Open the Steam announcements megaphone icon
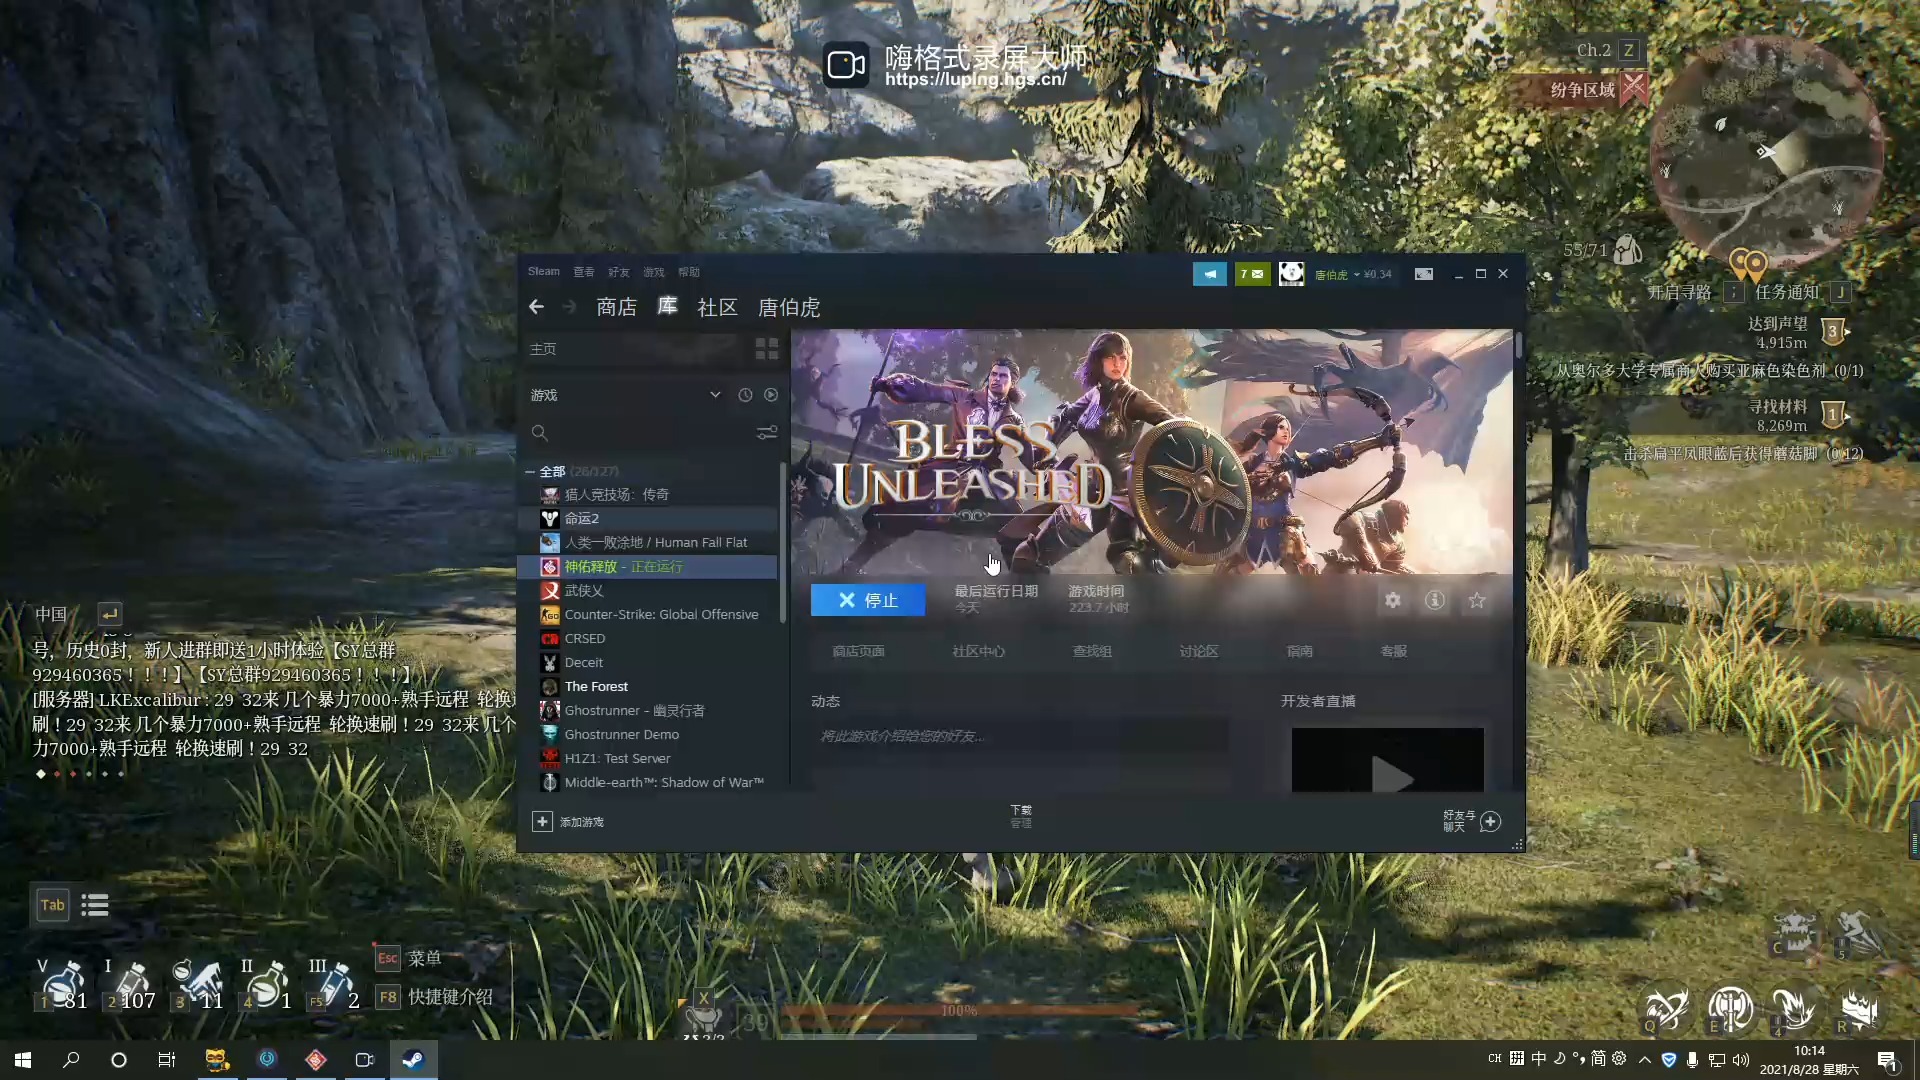The width and height of the screenshot is (1920, 1080). [x=1210, y=274]
